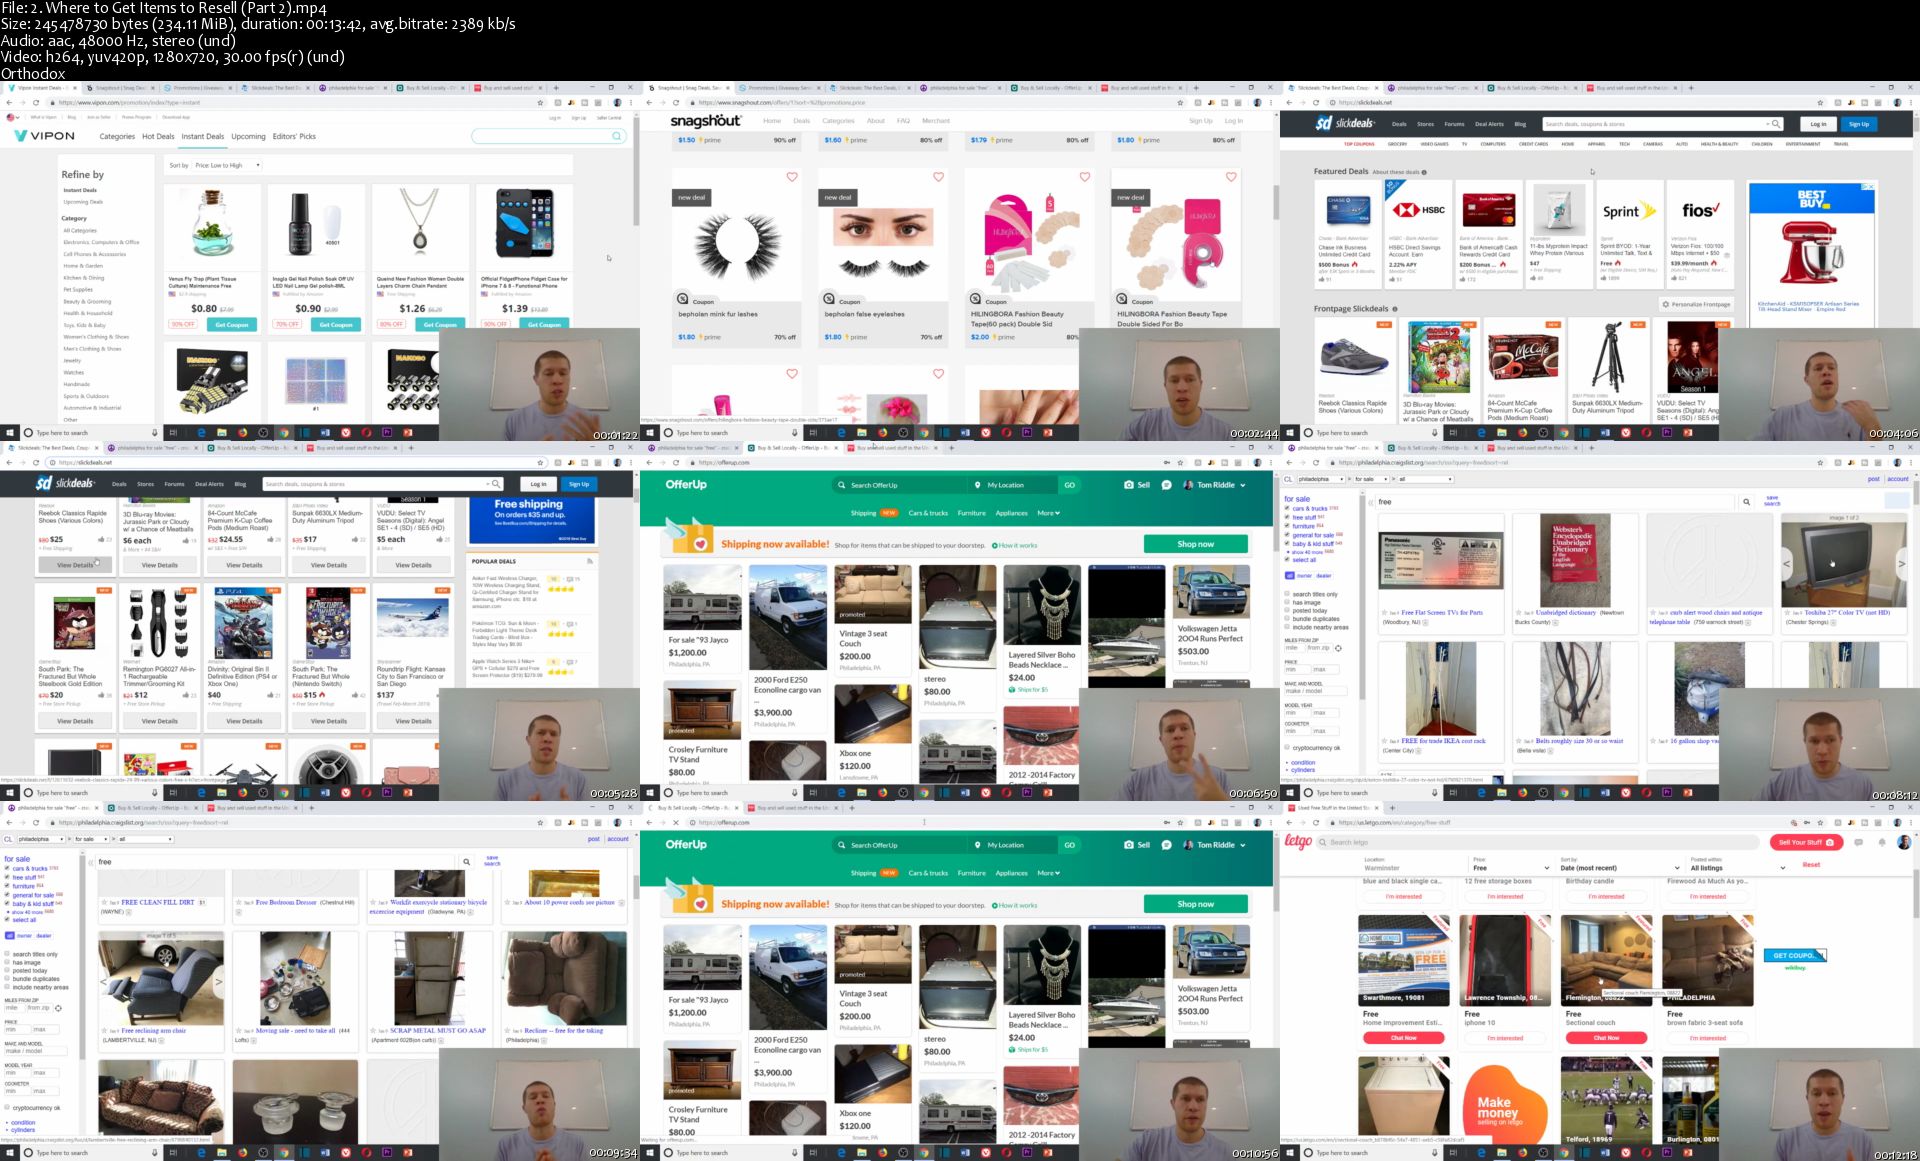Open Edge from the taskbar in the letgo frame

coord(1481,1153)
